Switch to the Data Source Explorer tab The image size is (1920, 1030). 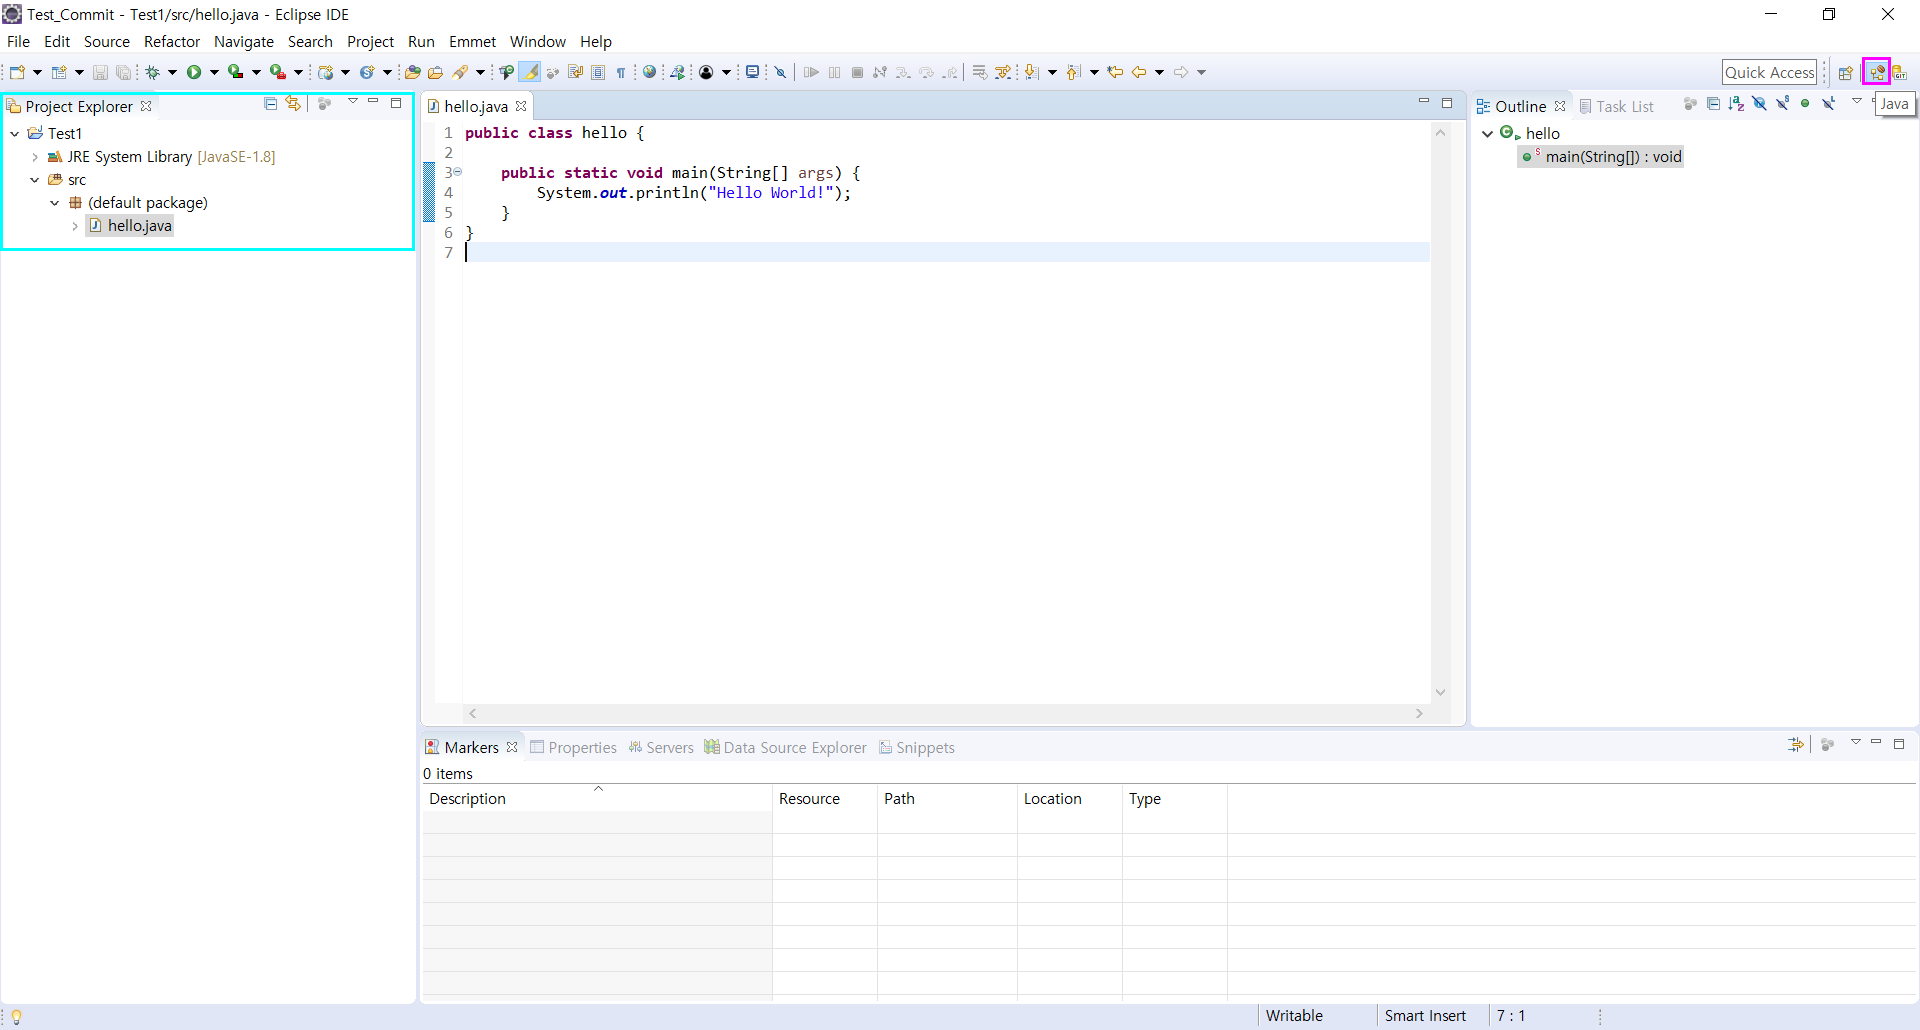point(786,748)
